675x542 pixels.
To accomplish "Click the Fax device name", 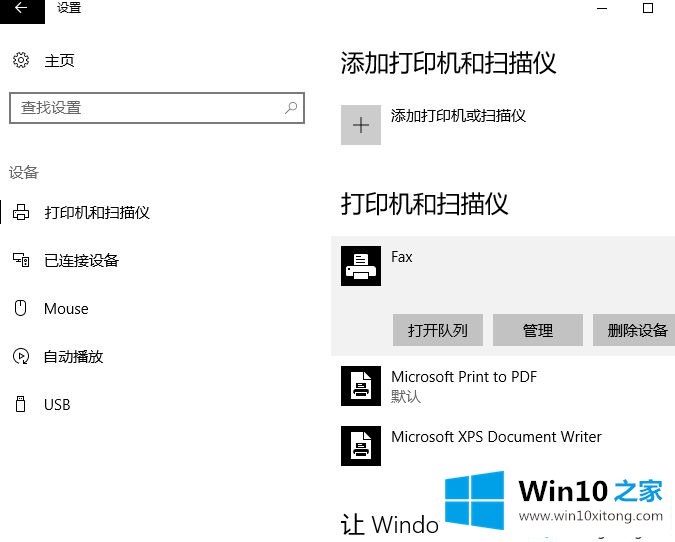I will 402,257.
